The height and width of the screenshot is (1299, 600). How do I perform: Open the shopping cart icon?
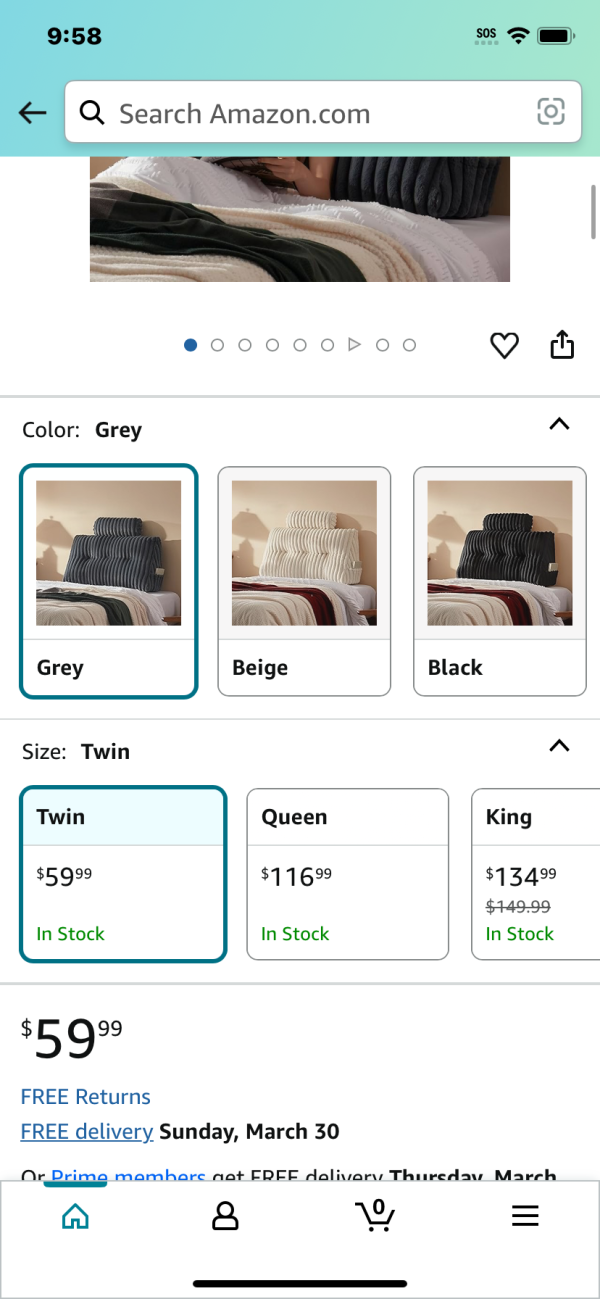tap(375, 1215)
